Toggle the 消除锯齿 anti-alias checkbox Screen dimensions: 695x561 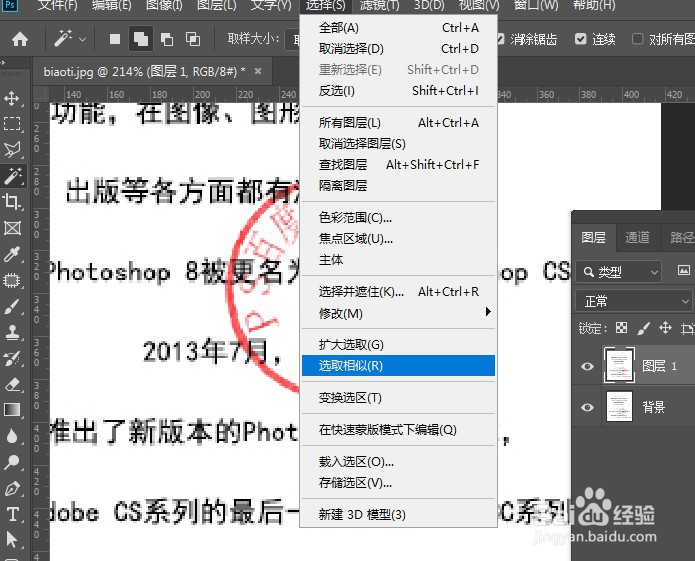click(500, 39)
